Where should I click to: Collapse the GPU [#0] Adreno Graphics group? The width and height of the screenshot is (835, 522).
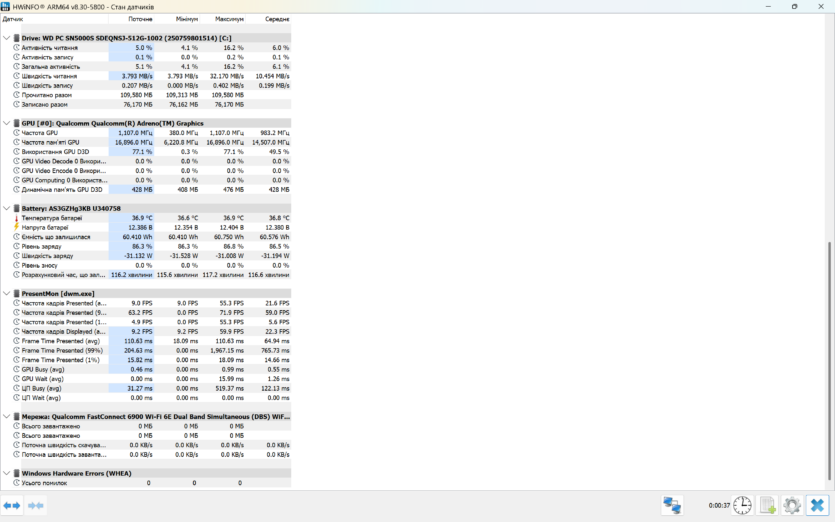tap(6, 123)
